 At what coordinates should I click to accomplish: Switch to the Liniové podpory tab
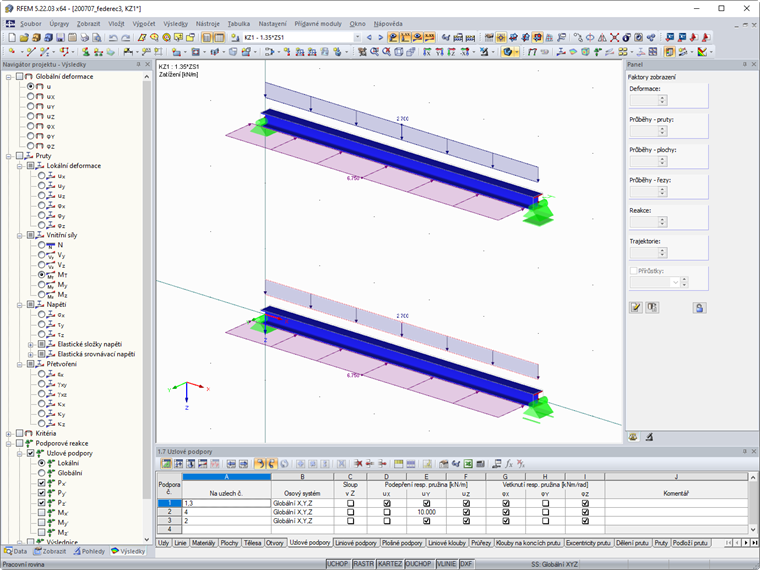(355, 543)
